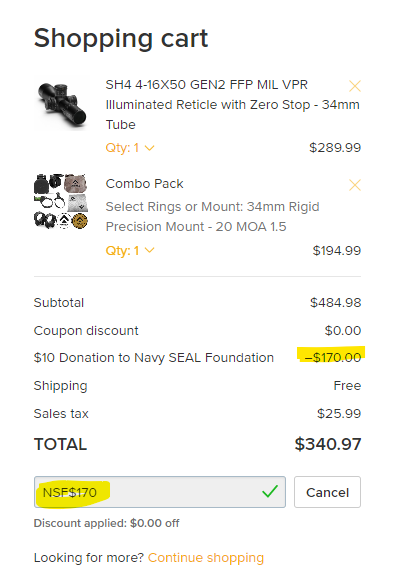Click the coupon code field with NSF$170
Screen dimensions: 393x571
coord(160,492)
